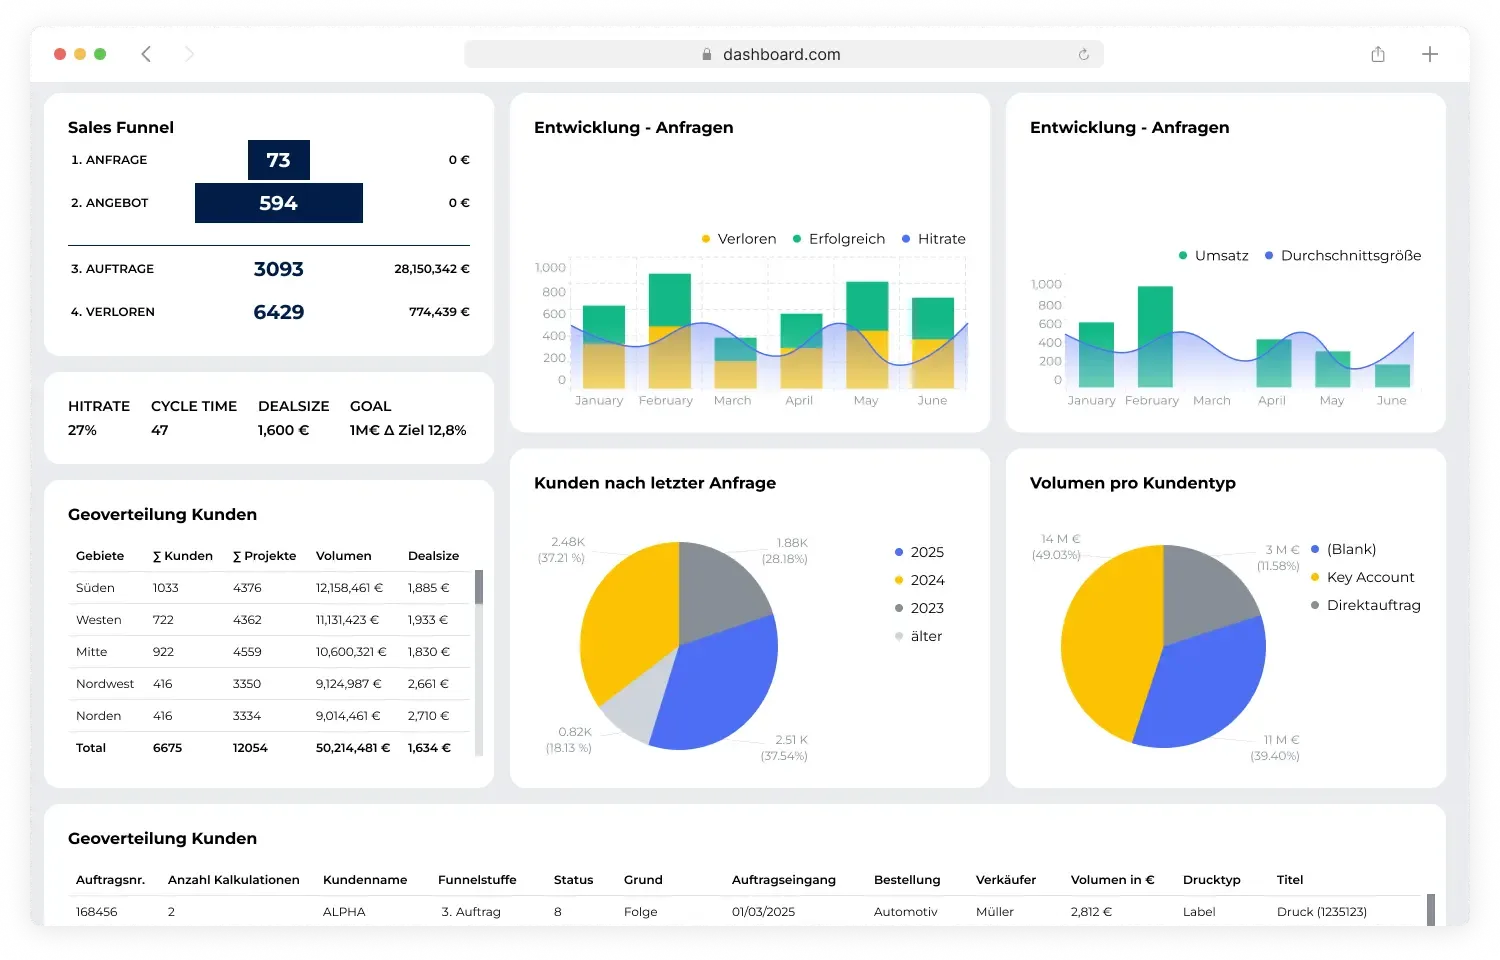Select the 2024 legend entry
The width and height of the screenshot is (1500, 960).
point(919,580)
